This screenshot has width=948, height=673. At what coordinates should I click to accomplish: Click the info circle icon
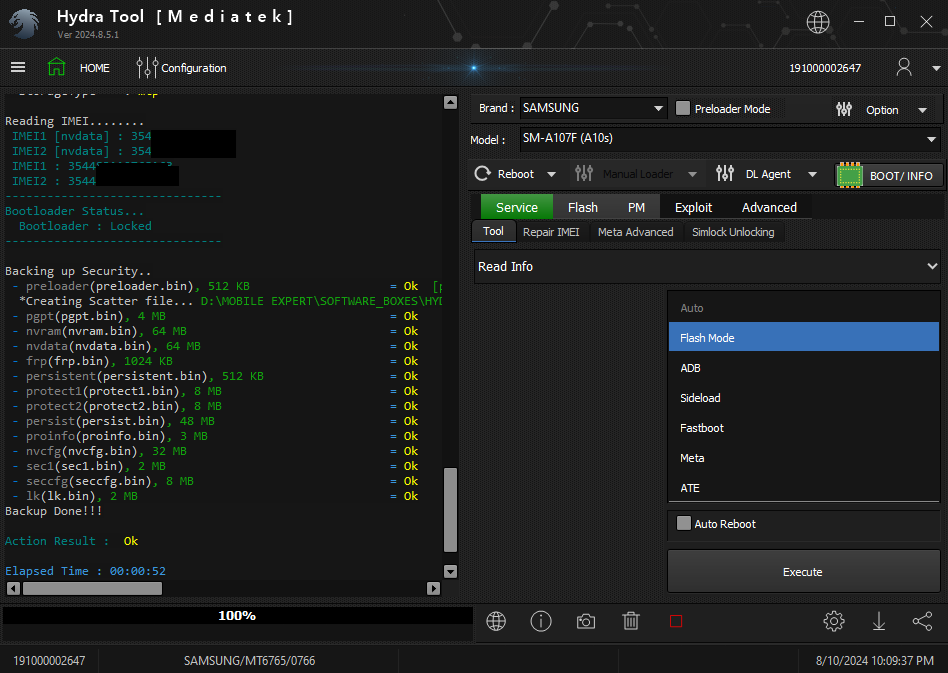[541, 621]
